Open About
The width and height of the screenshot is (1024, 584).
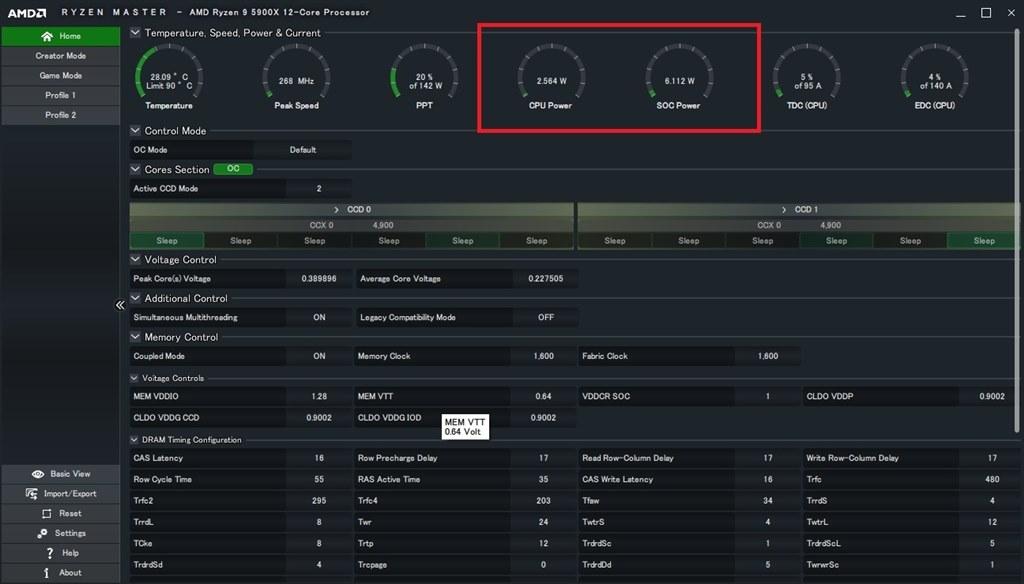pyautogui.click(x=61, y=573)
